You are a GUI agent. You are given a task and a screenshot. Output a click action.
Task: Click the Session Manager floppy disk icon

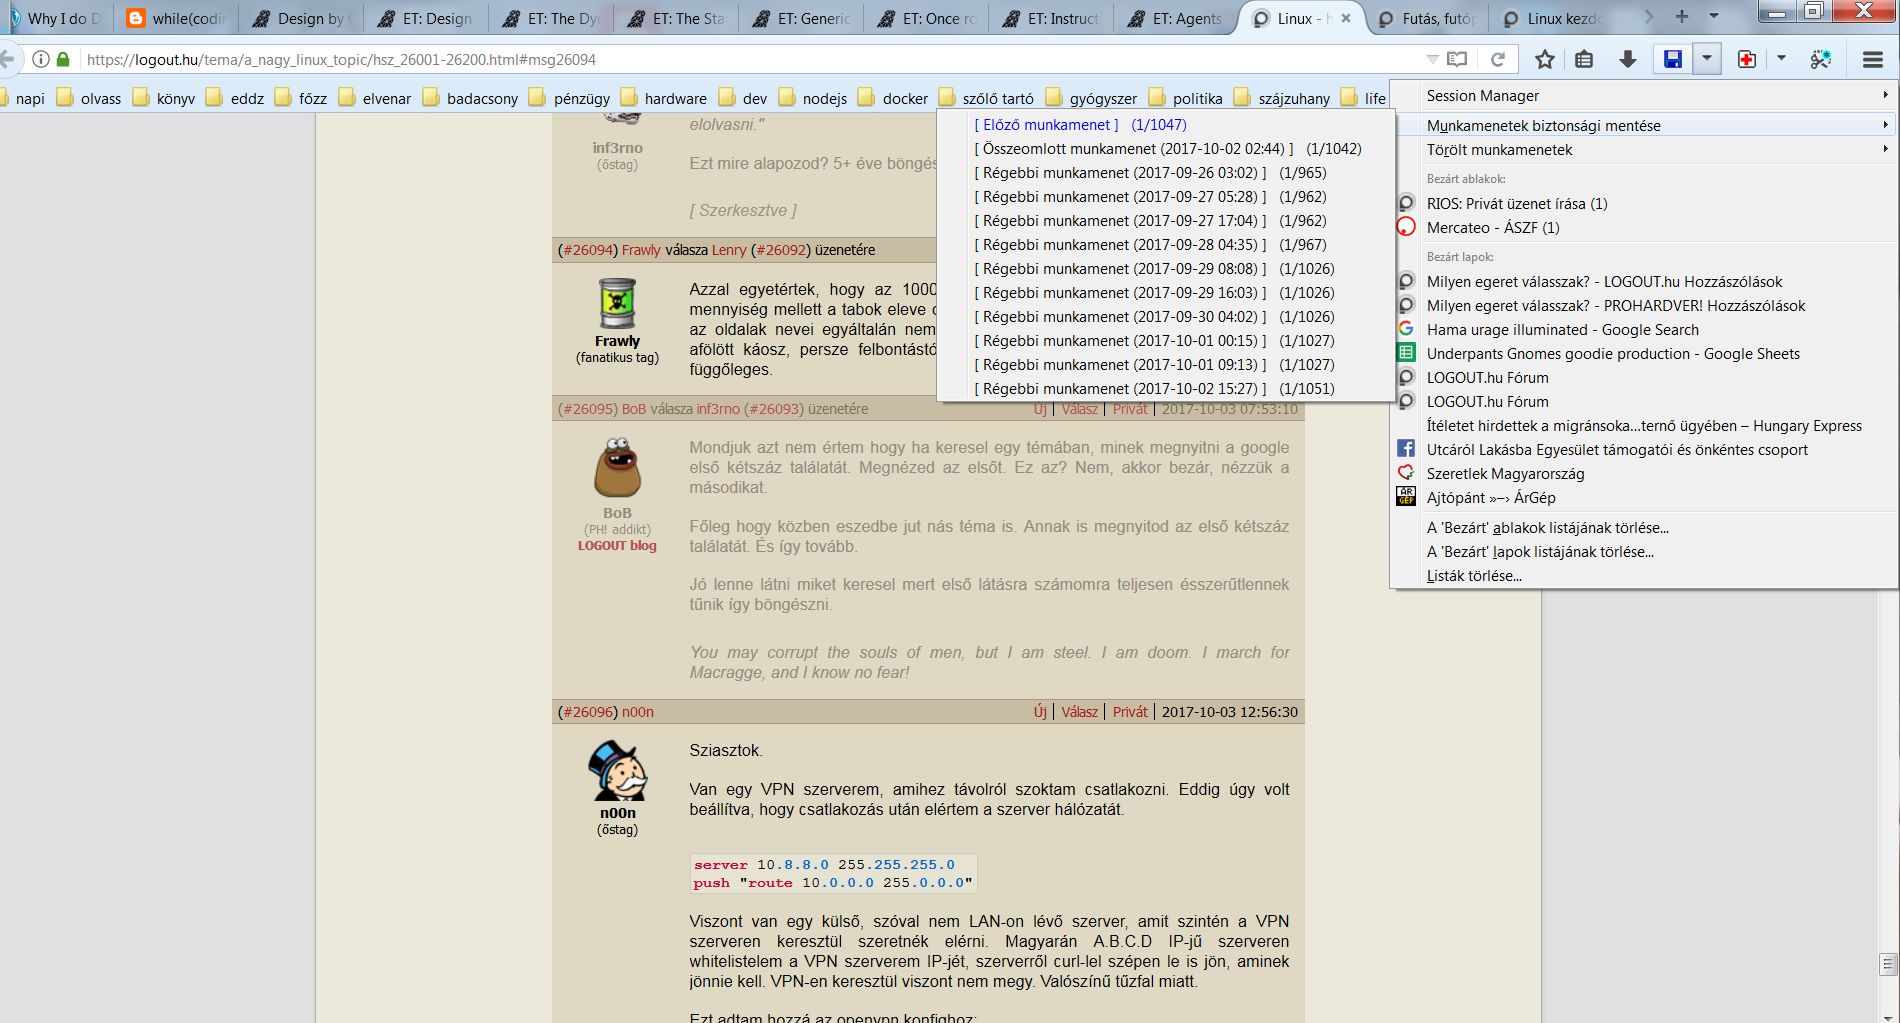point(1672,60)
